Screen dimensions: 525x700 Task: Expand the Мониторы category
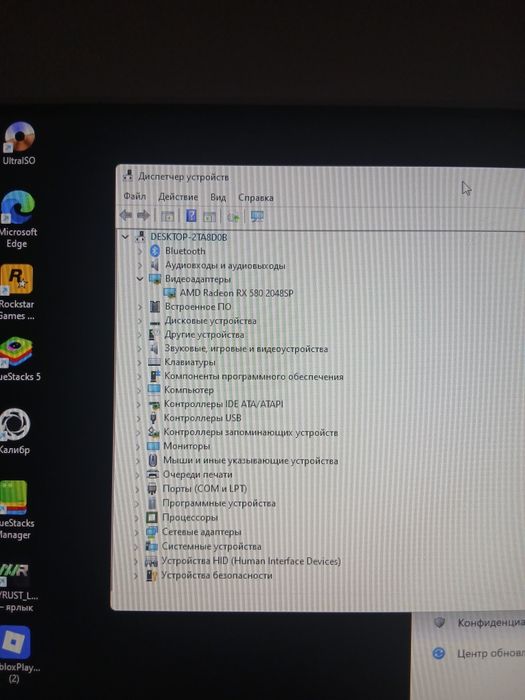(138, 446)
